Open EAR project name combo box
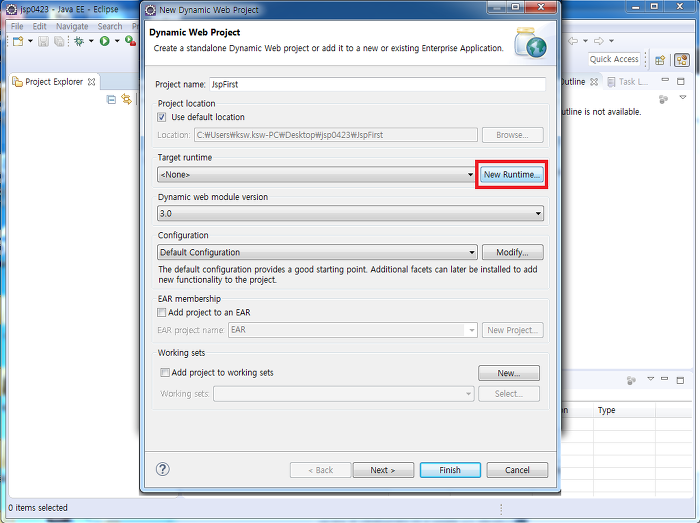This screenshot has width=700, height=523. [x=353, y=330]
